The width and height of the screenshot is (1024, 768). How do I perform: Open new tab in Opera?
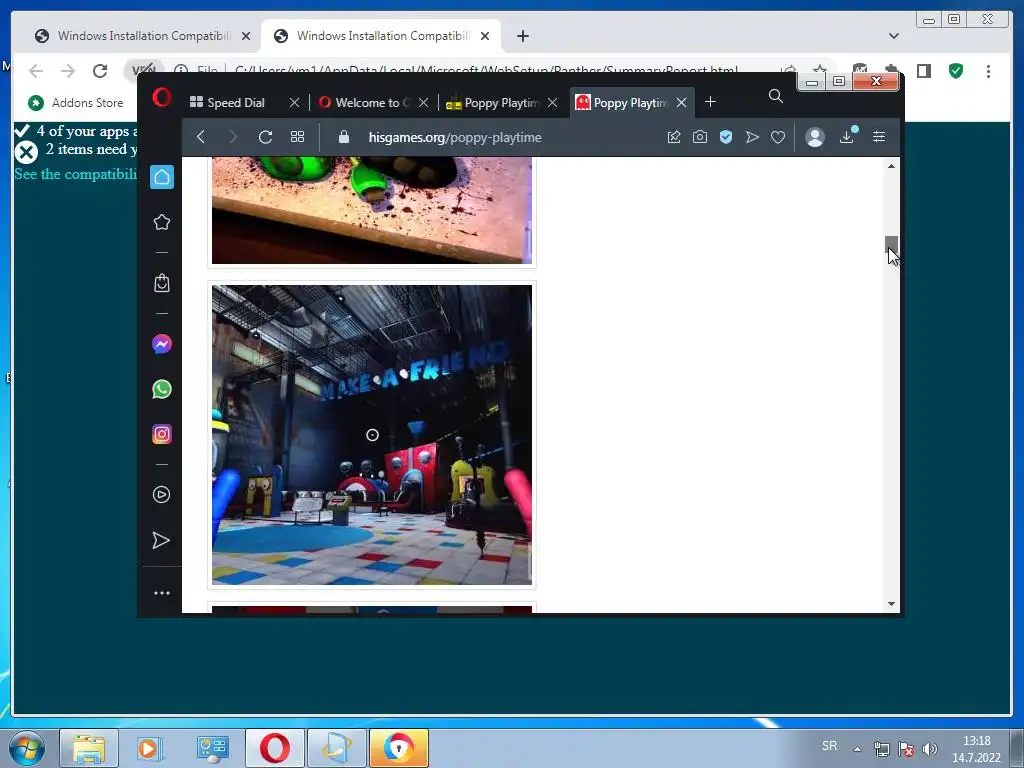pyautogui.click(x=711, y=102)
